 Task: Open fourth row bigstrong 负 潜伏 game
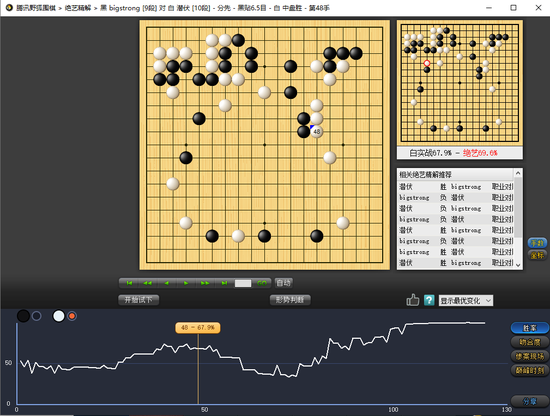coord(456,219)
